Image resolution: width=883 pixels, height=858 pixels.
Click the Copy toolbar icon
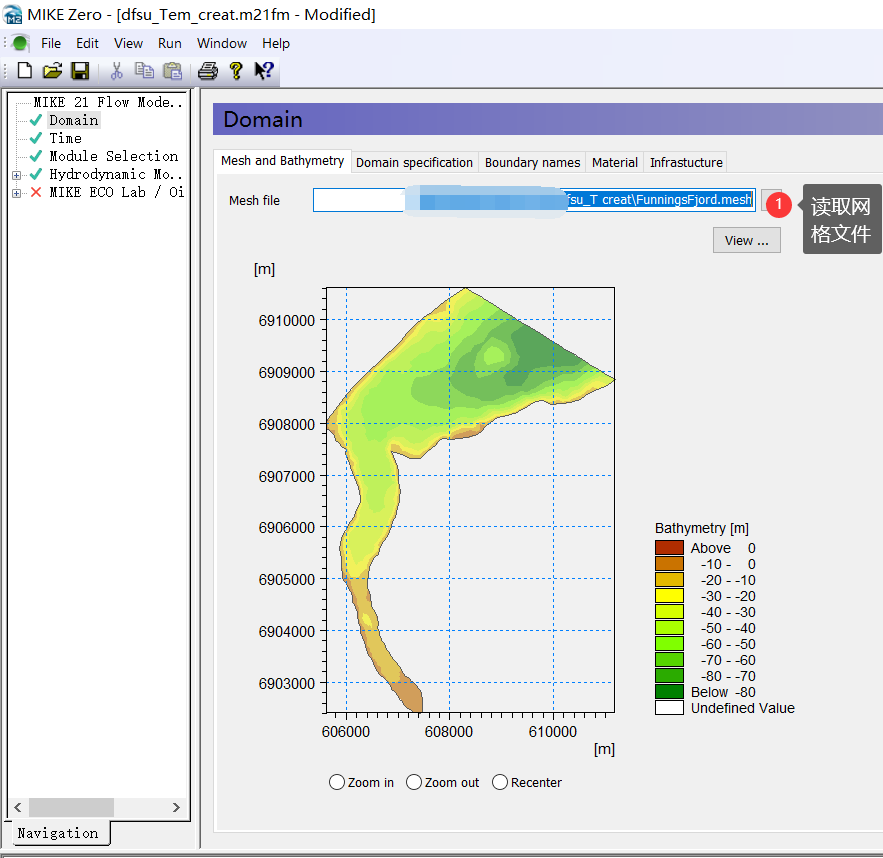point(144,71)
